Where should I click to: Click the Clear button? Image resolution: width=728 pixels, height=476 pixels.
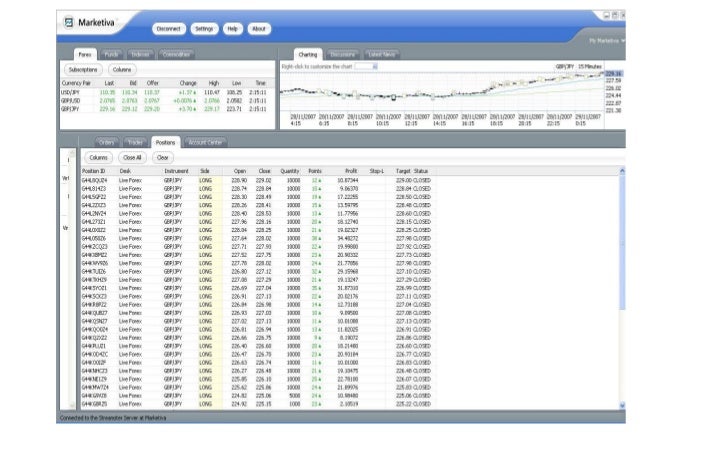pos(162,158)
